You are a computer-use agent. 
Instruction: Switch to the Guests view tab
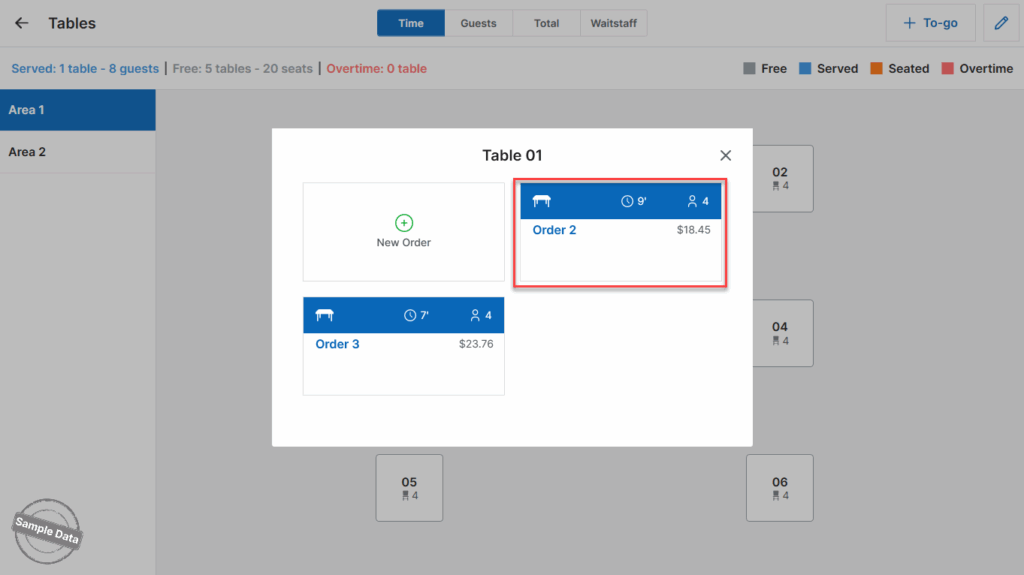tap(478, 23)
